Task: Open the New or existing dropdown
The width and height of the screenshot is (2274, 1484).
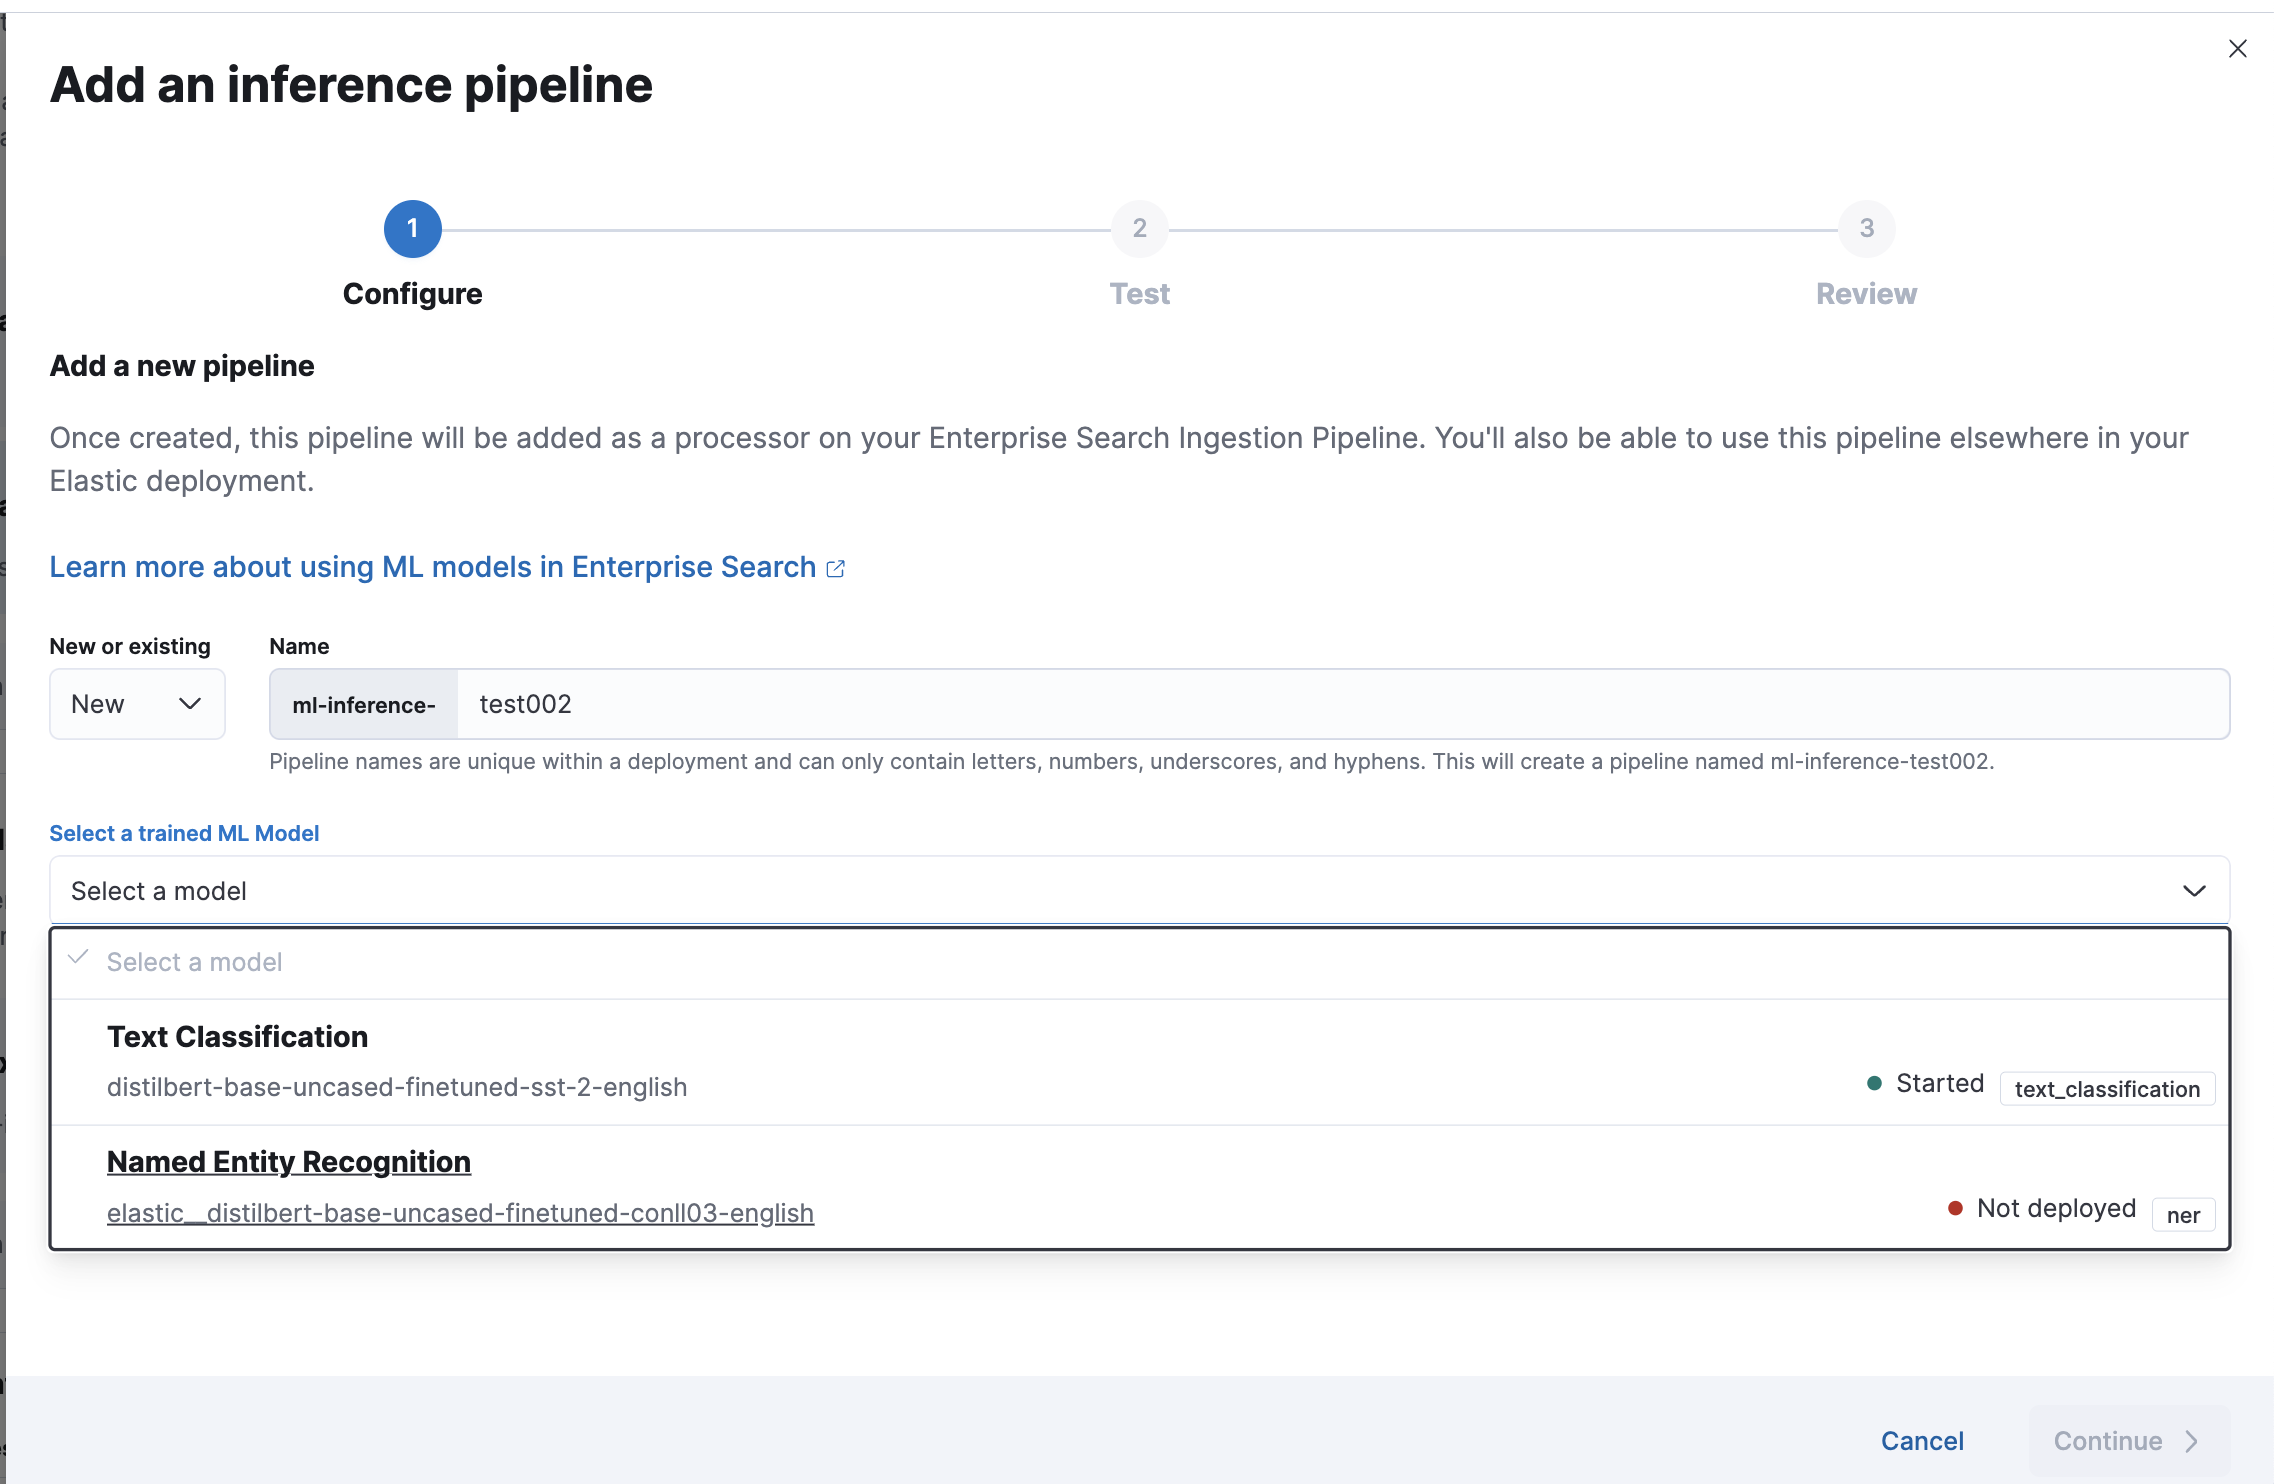Action: 137,705
